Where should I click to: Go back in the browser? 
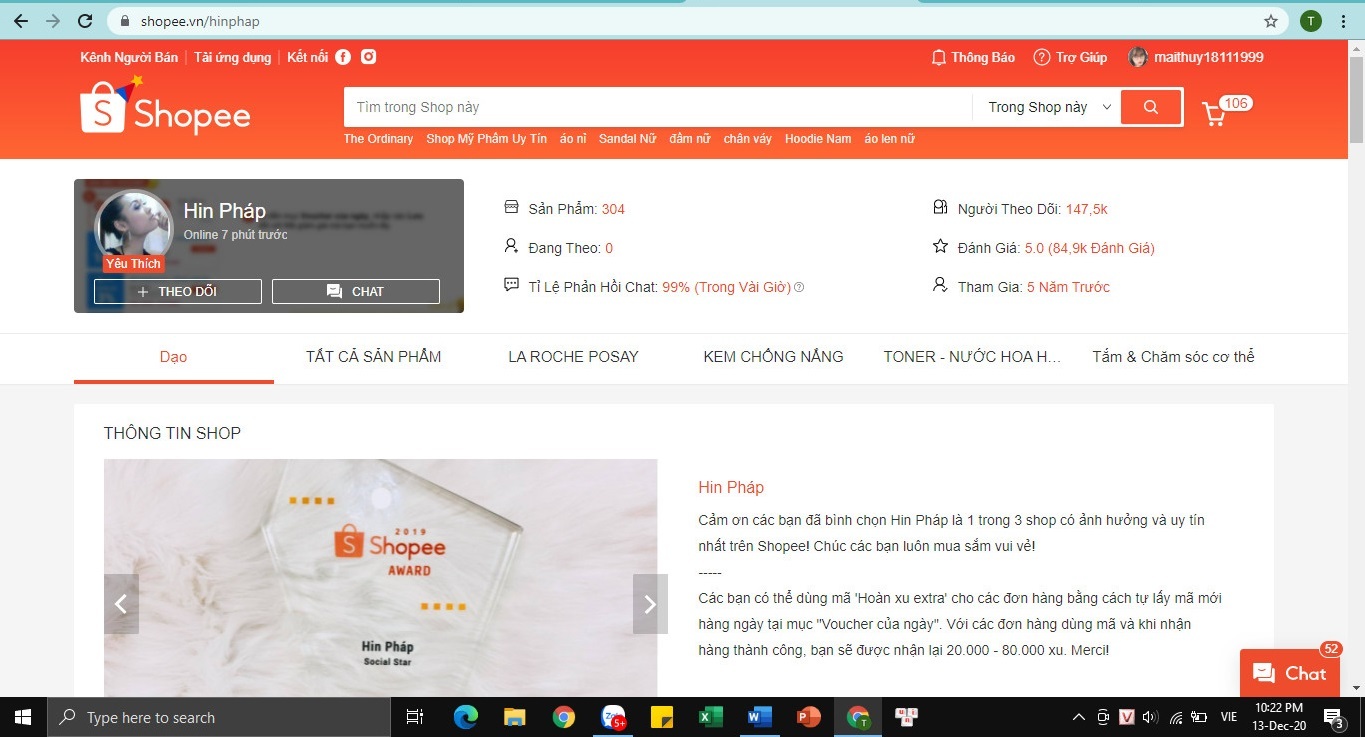[21, 21]
